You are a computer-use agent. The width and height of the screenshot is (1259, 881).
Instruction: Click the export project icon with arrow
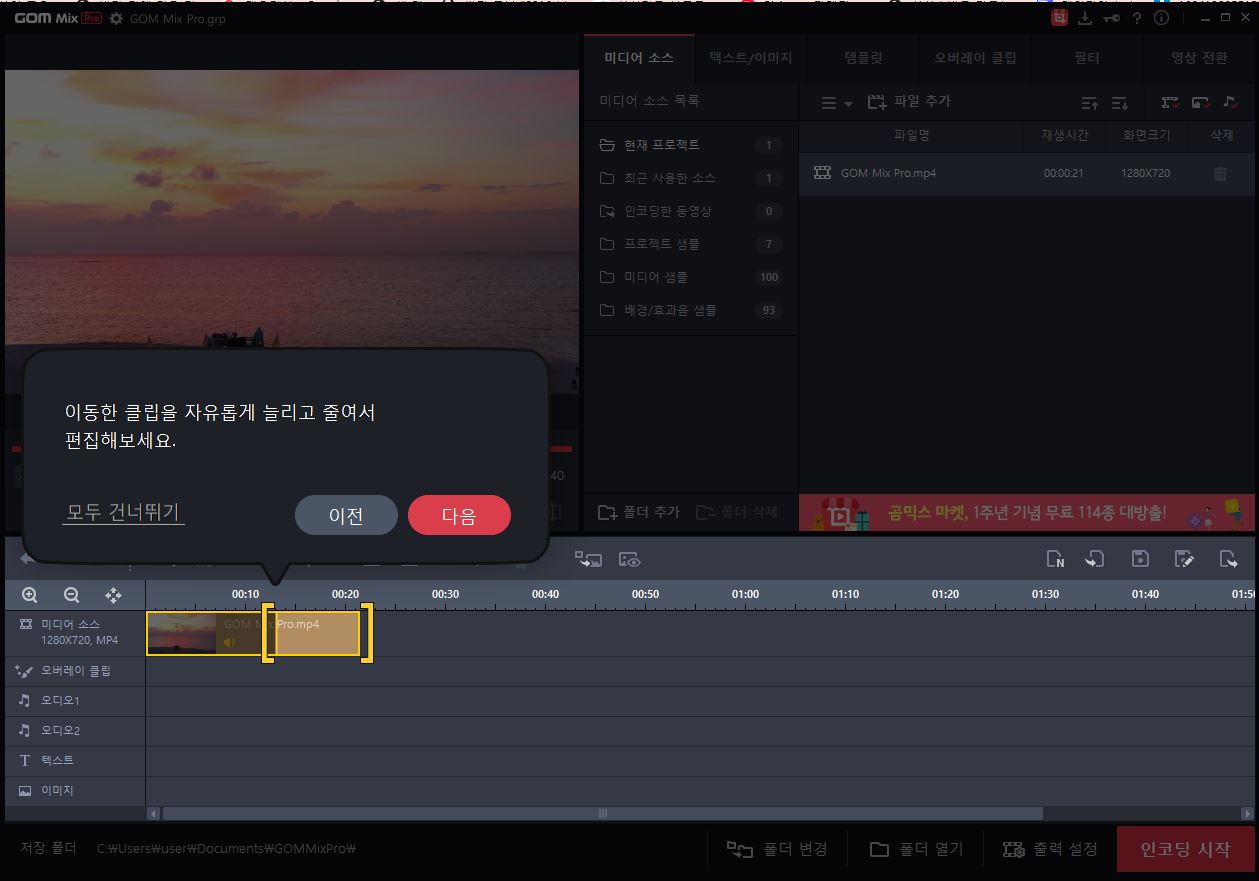[x=1230, y=558]
